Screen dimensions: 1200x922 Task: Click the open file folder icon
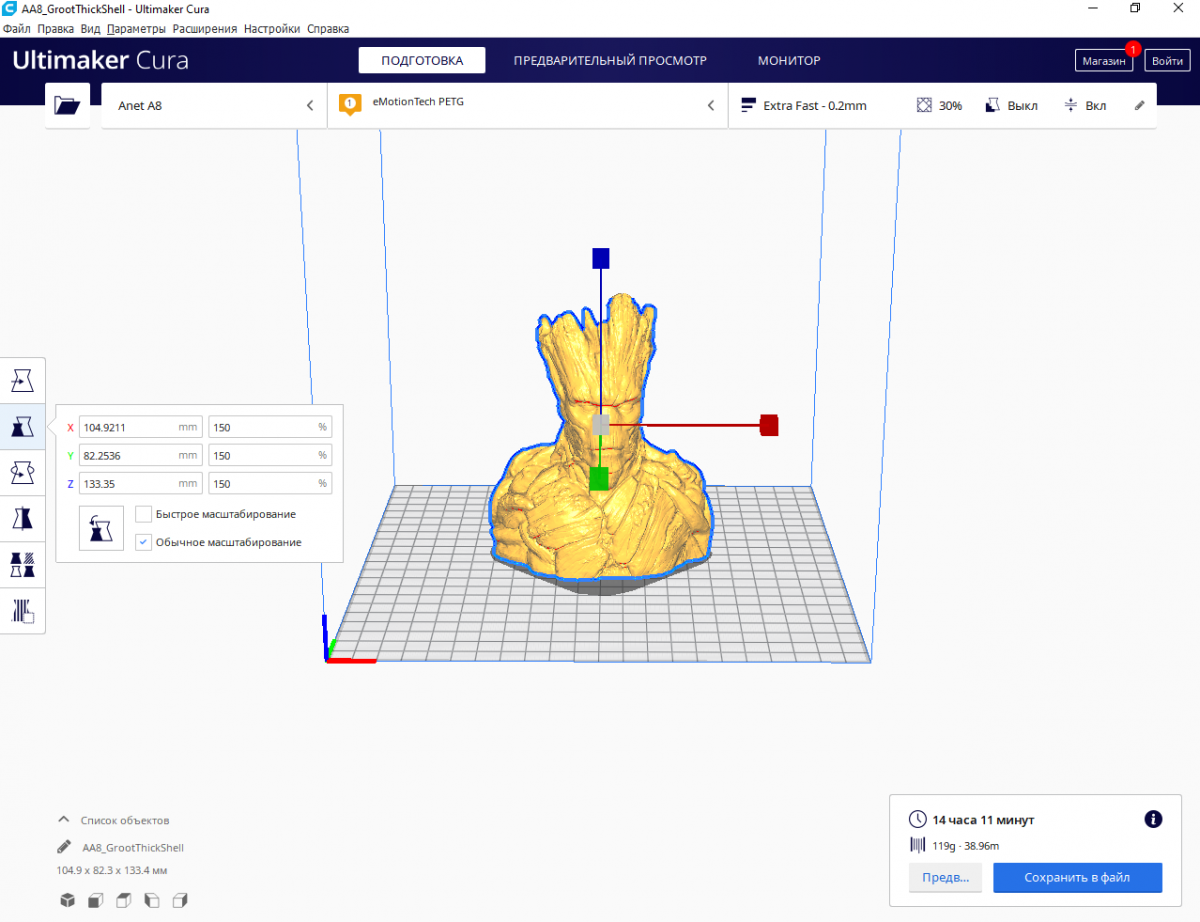(x=67, y=105)
